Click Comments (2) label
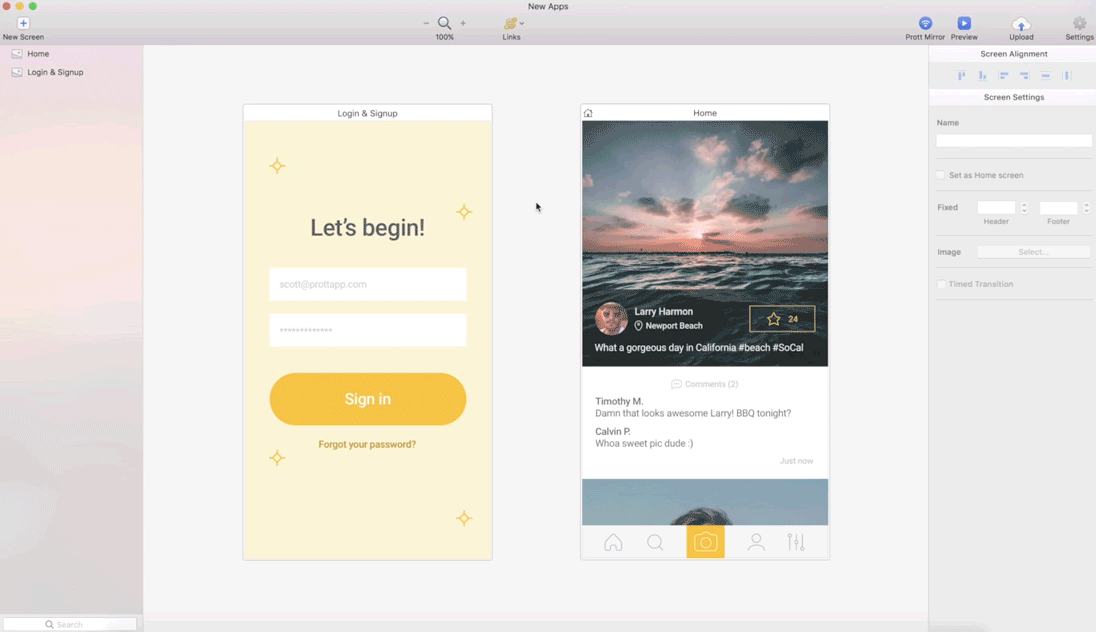The image size is (1096, 632). pos(705,384)
